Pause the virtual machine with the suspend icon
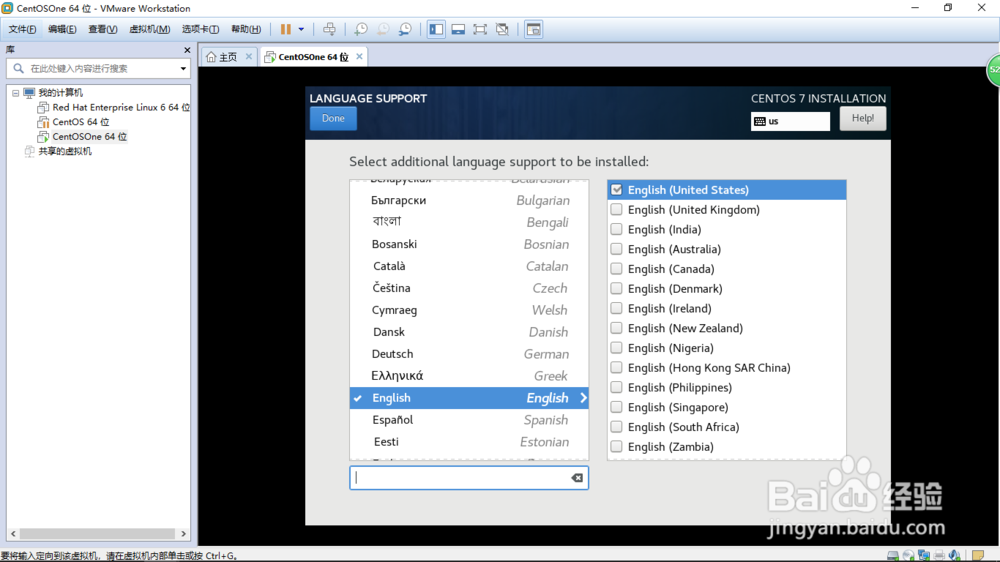Viewport: 1000px width, 562px height. pos(286,29)
